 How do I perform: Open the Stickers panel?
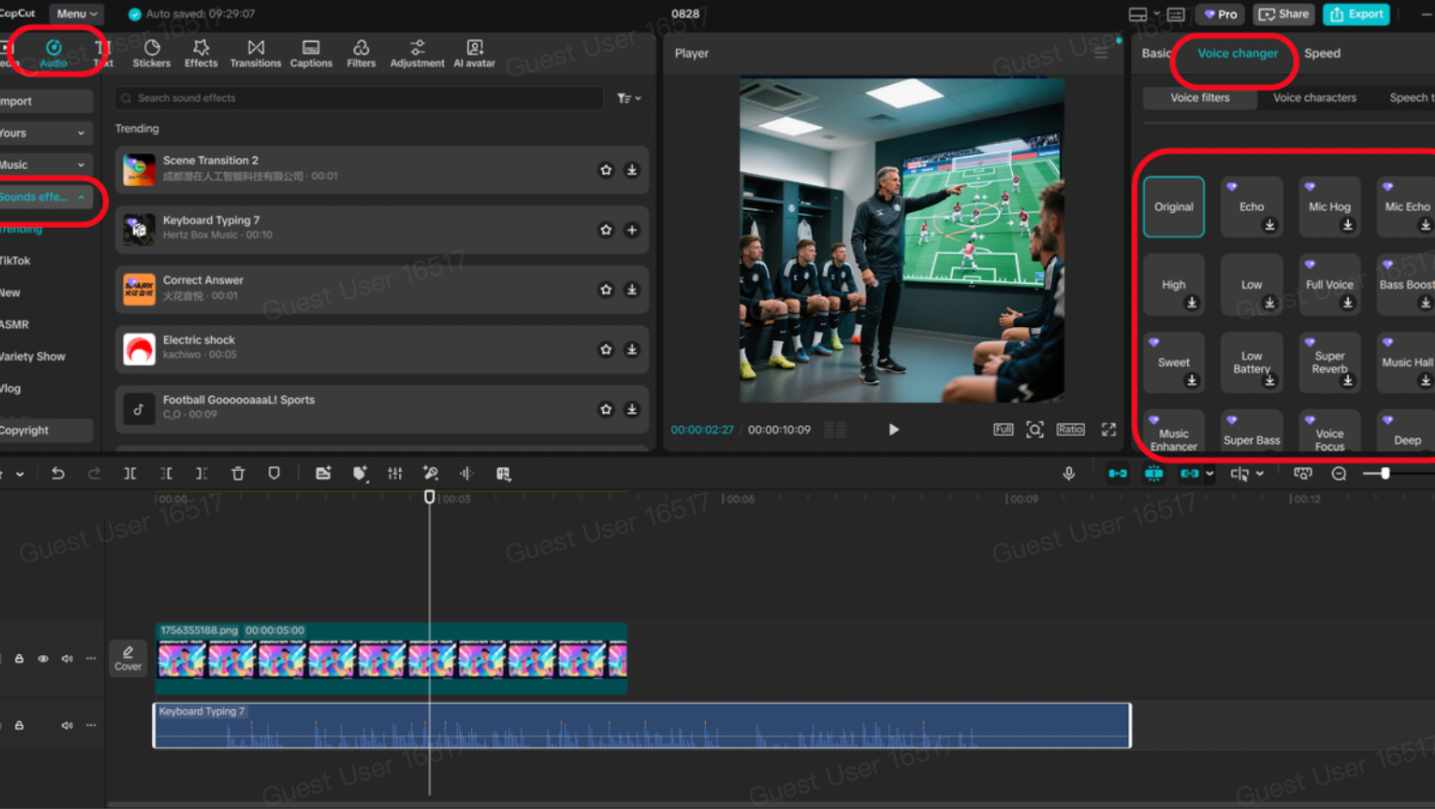(x=152, y=53)
